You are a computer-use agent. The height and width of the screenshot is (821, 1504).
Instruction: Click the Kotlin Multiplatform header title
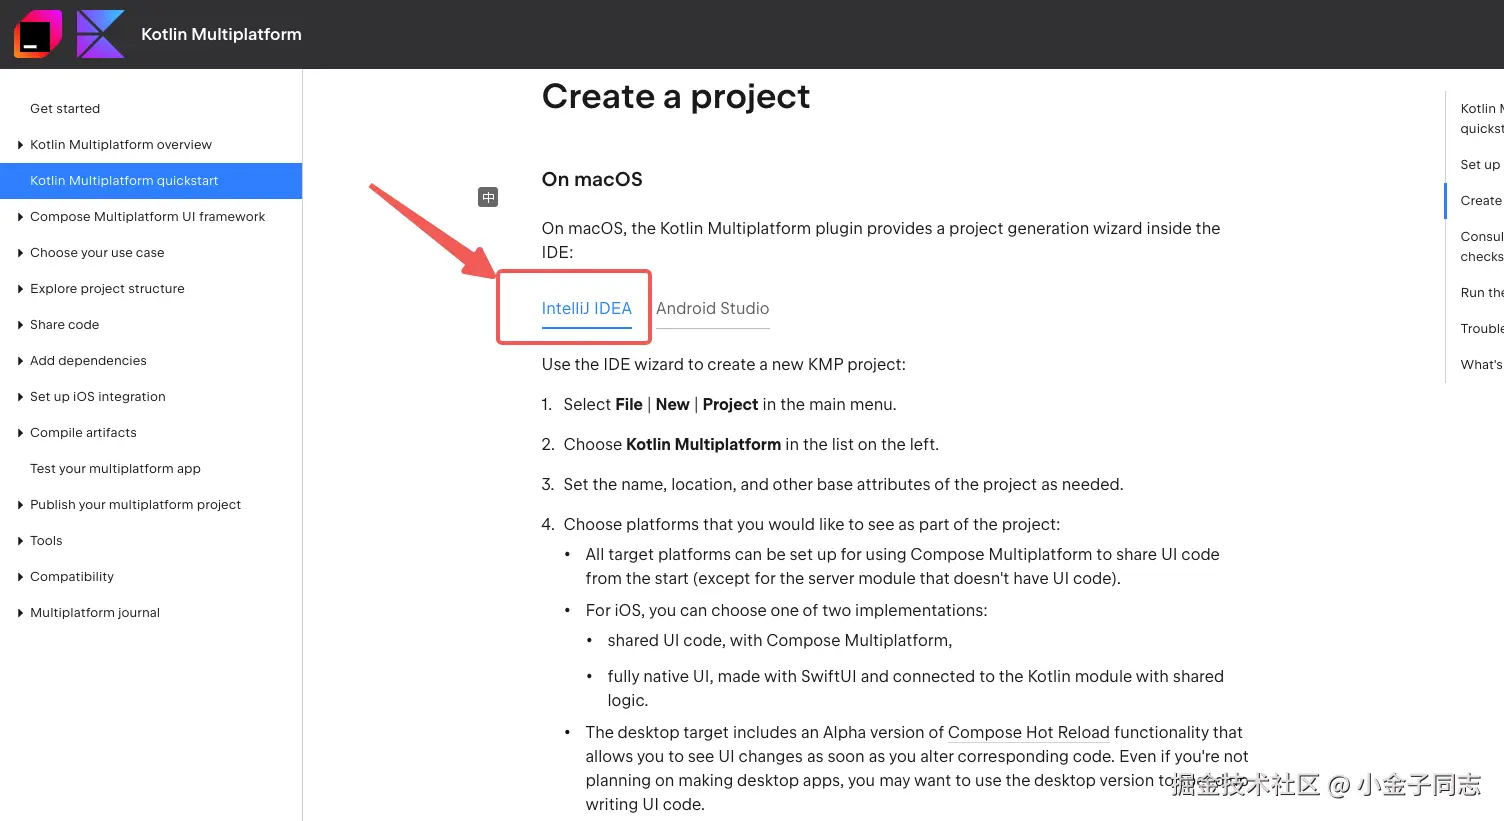pyautogui.click(x=221, y=34)
